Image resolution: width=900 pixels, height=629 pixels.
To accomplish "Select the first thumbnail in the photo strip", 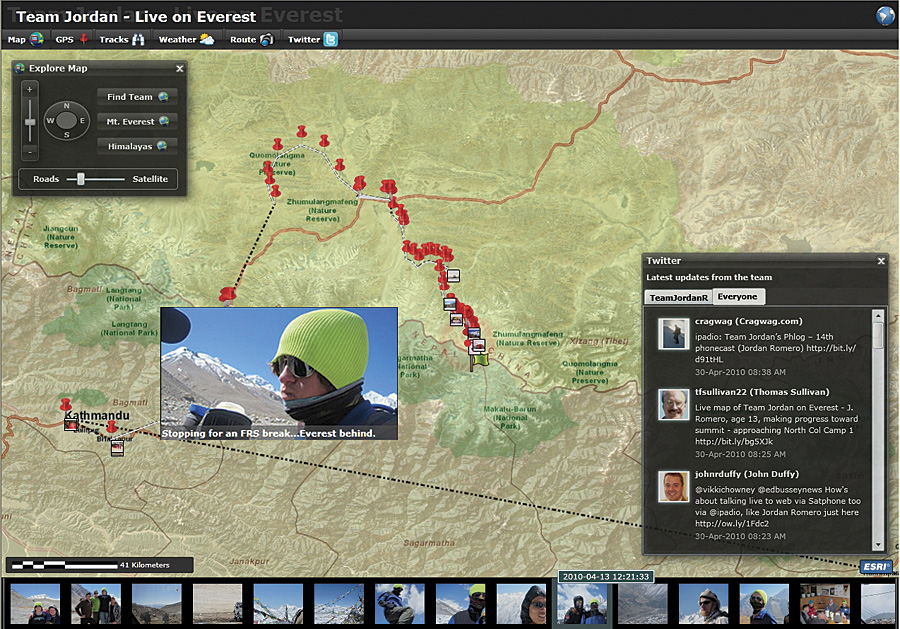I will coord(35,604).
